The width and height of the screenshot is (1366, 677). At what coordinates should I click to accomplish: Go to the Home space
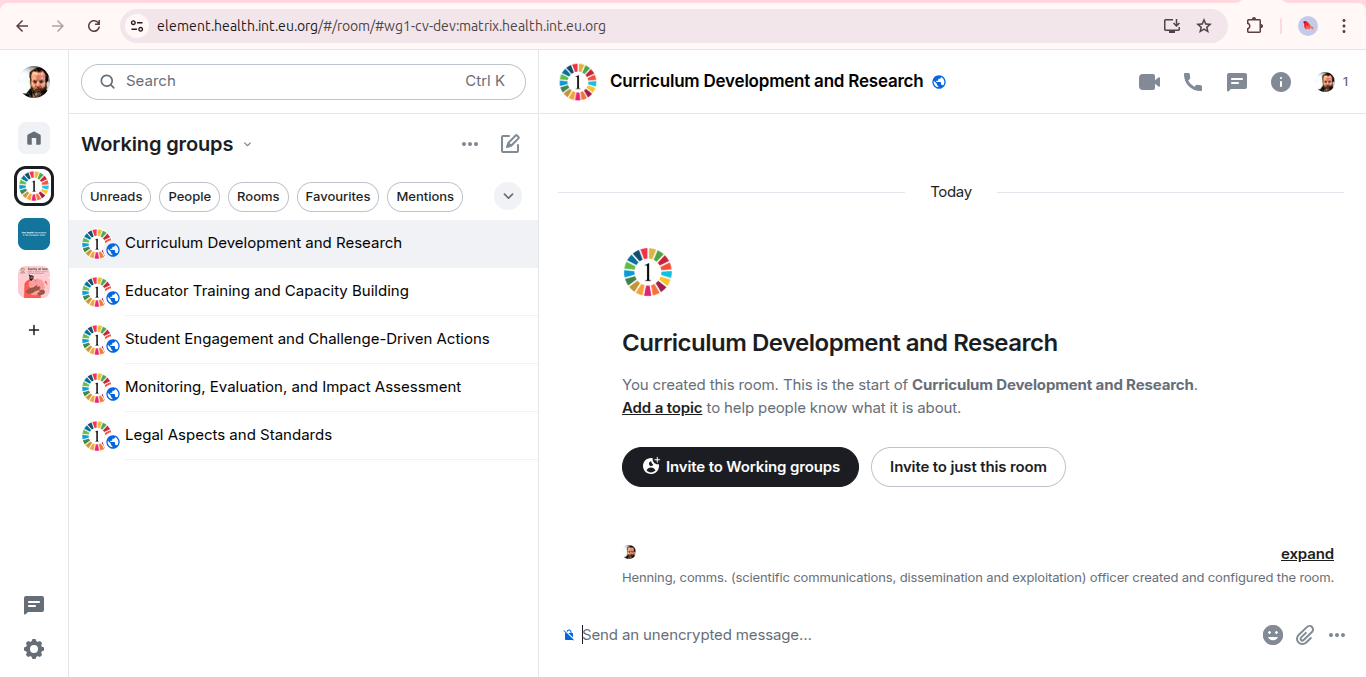coord(34,138)
